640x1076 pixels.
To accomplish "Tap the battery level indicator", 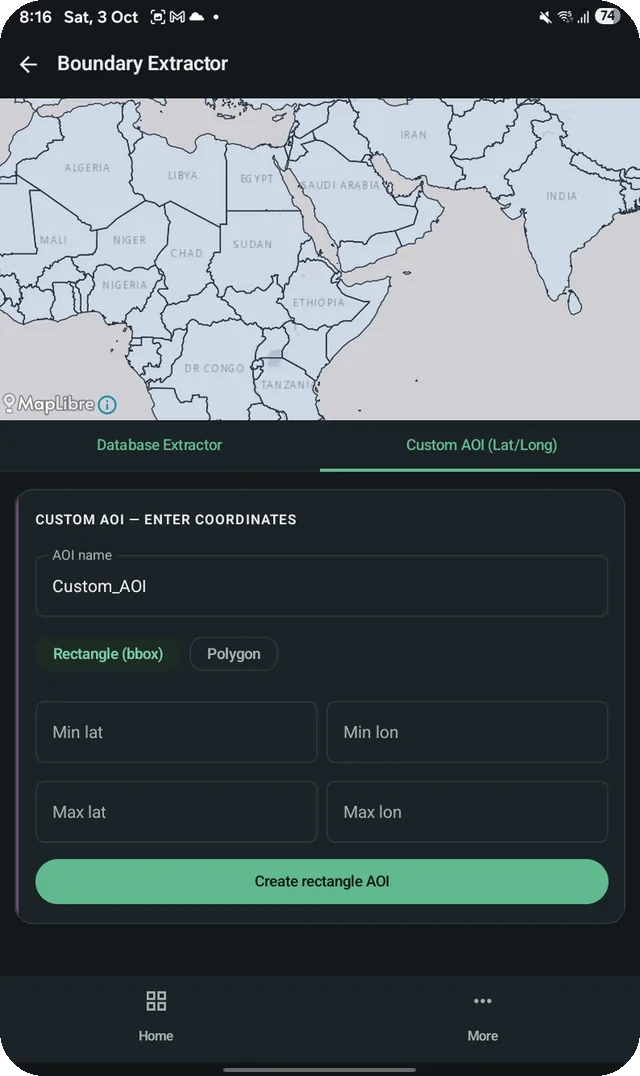I will coord(607,16).
